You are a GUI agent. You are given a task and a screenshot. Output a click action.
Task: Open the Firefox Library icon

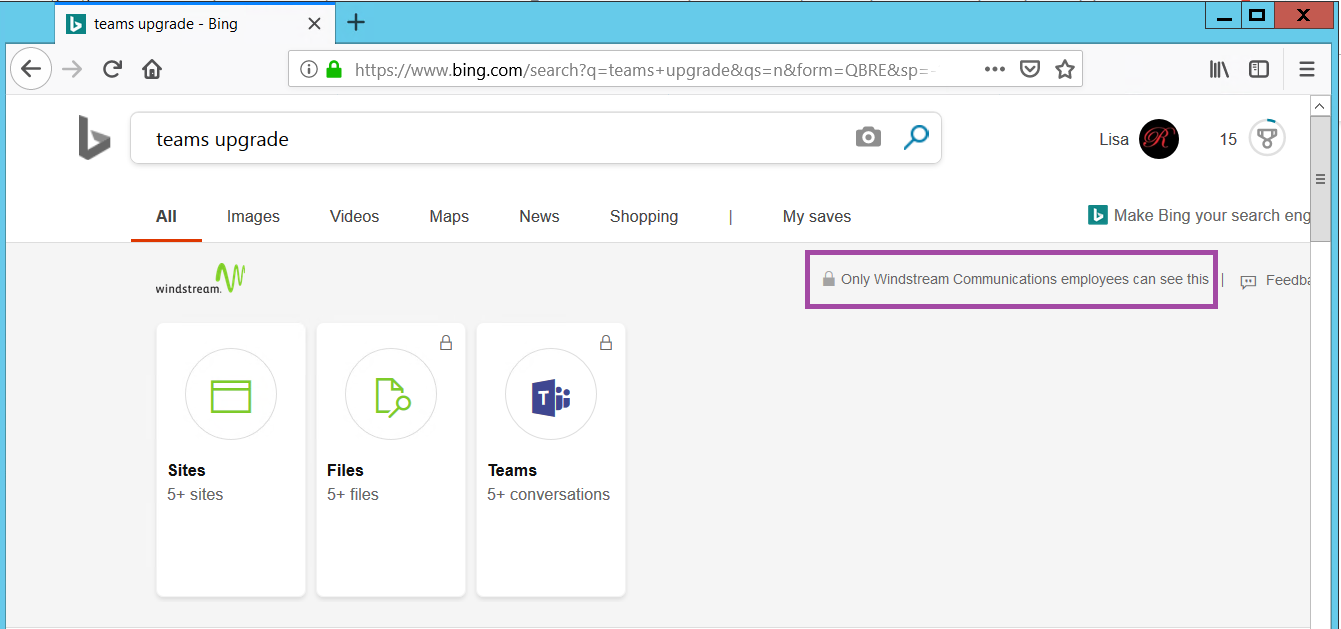[1219, 69]
